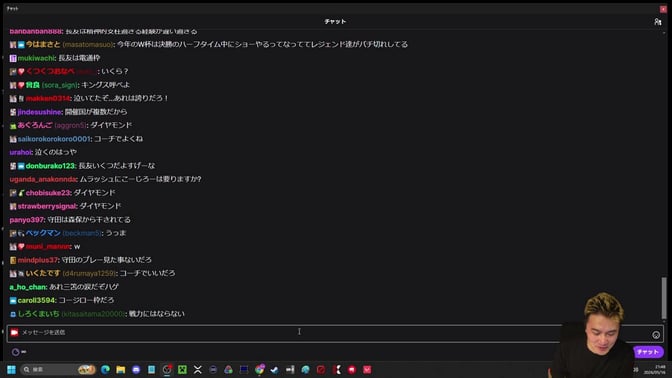Click the channel points icon below the input
672x378 pixels.
[15, 352]
